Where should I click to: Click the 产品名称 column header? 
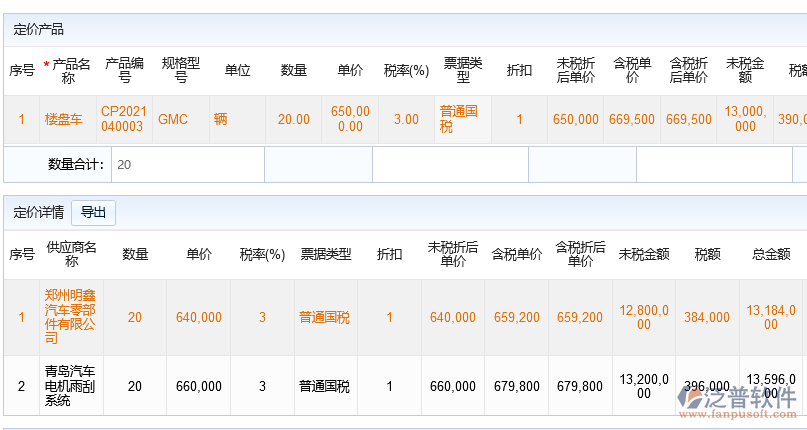[x=68, y=70]
